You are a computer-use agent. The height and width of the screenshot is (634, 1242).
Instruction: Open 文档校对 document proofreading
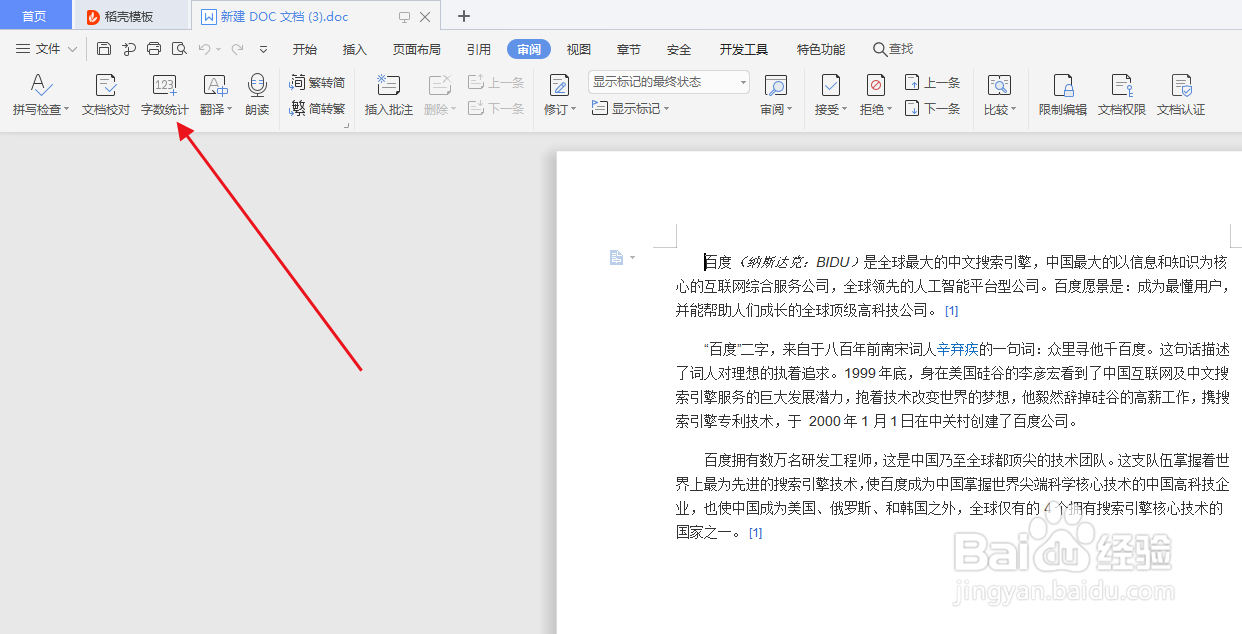(x=106, y=96)
